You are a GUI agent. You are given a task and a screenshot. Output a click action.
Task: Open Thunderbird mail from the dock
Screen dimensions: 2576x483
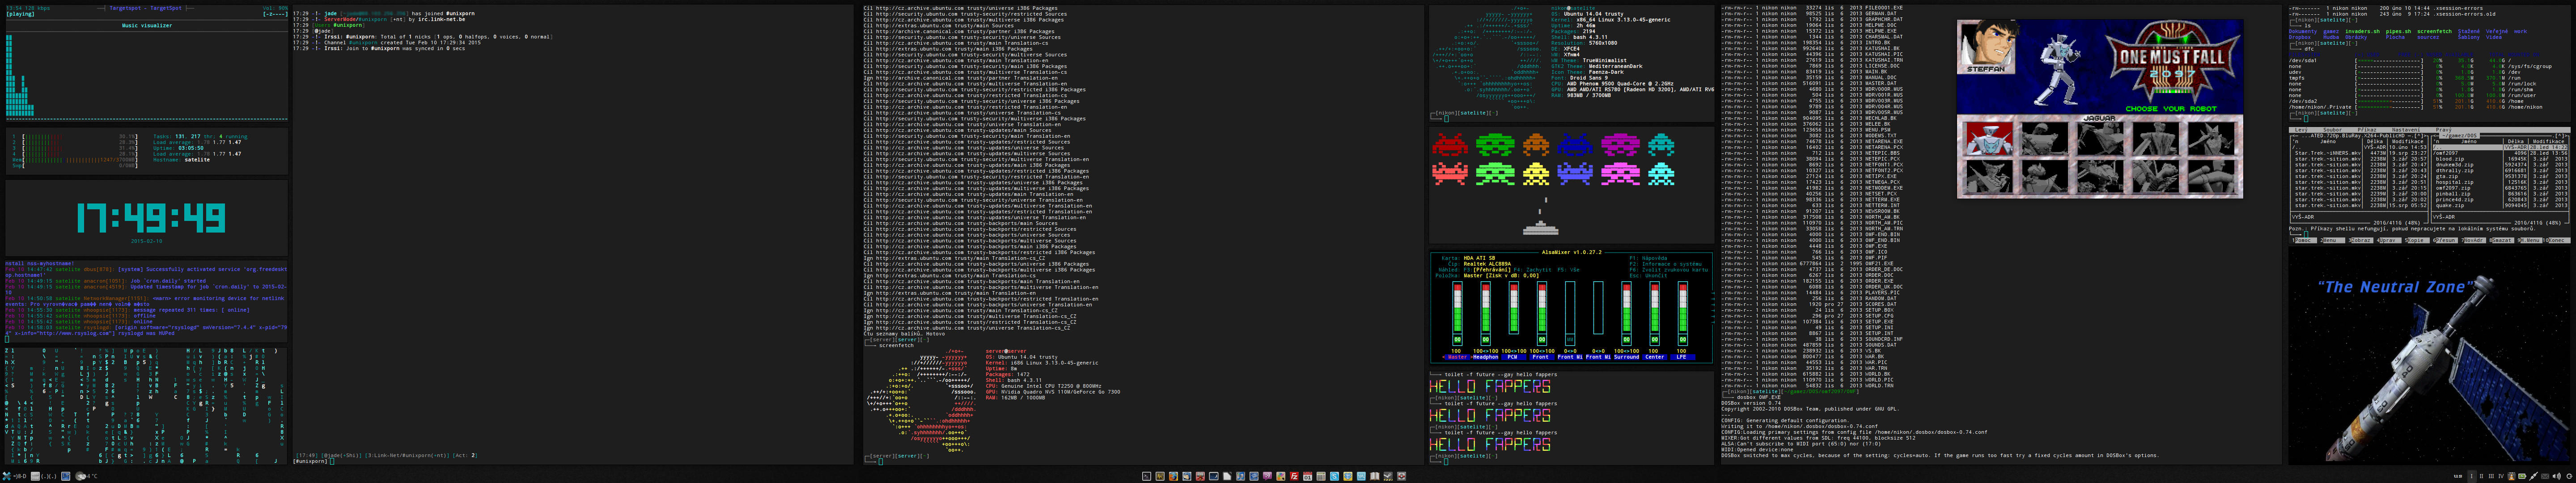pos(1187,476)
